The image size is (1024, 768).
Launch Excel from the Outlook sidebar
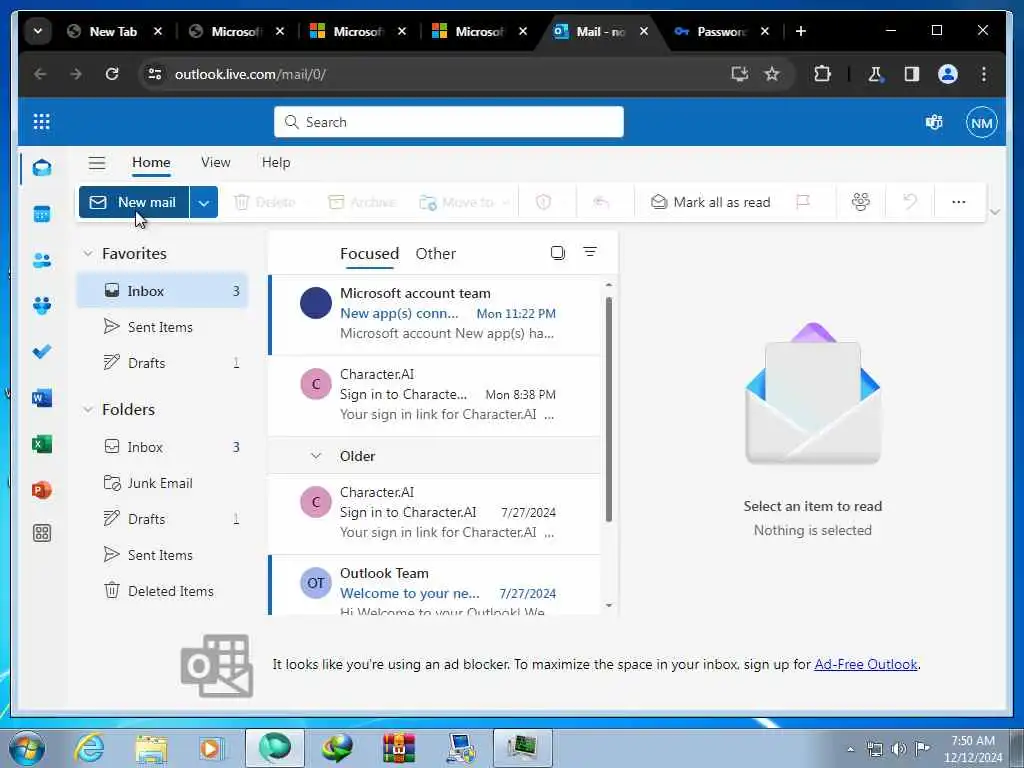tap(42, 444)
